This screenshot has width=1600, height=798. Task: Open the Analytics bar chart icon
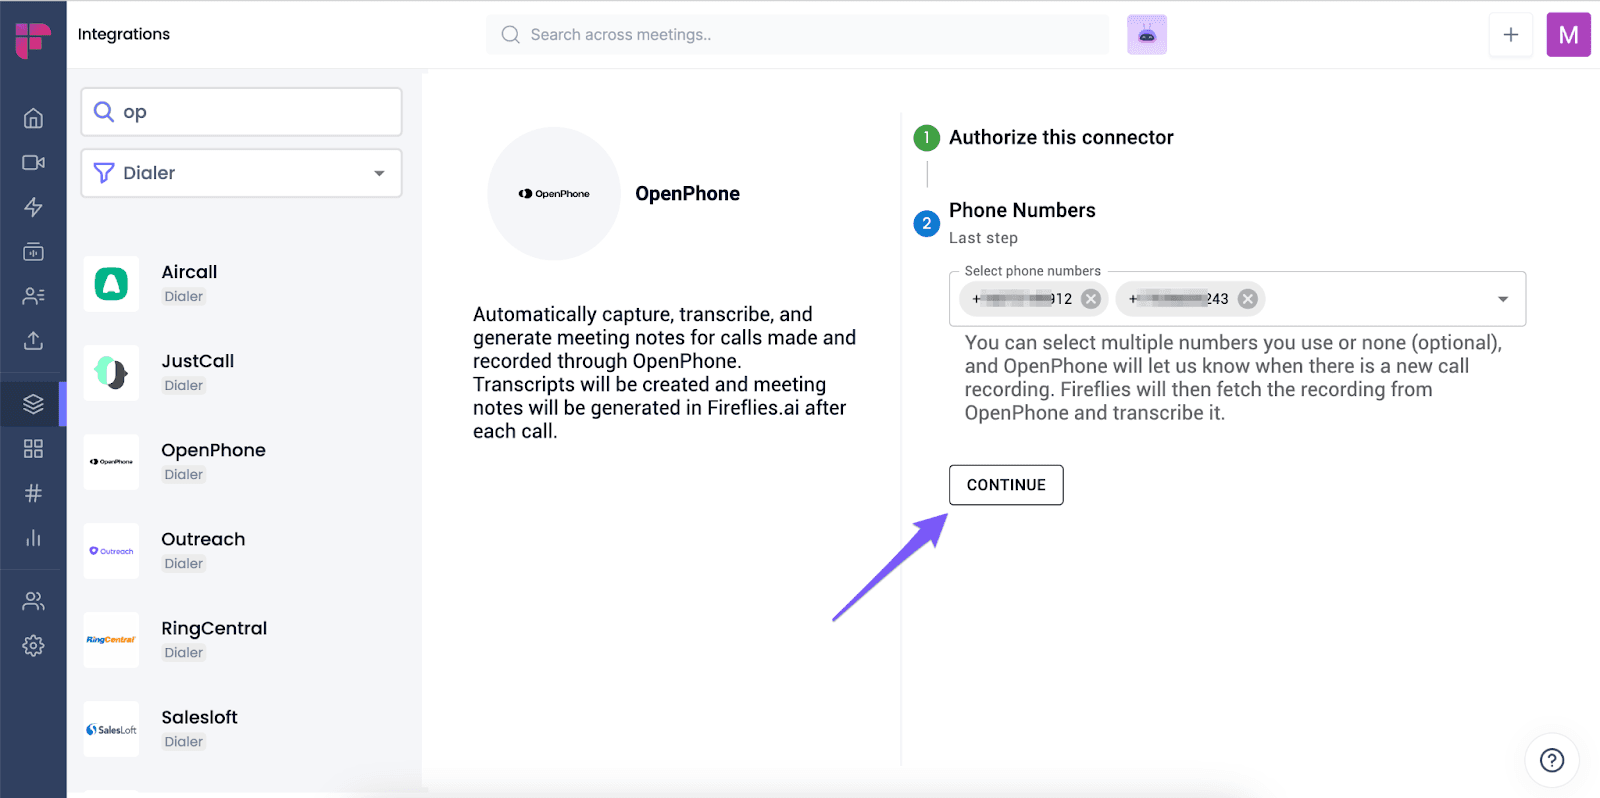(x=33, y=538)
